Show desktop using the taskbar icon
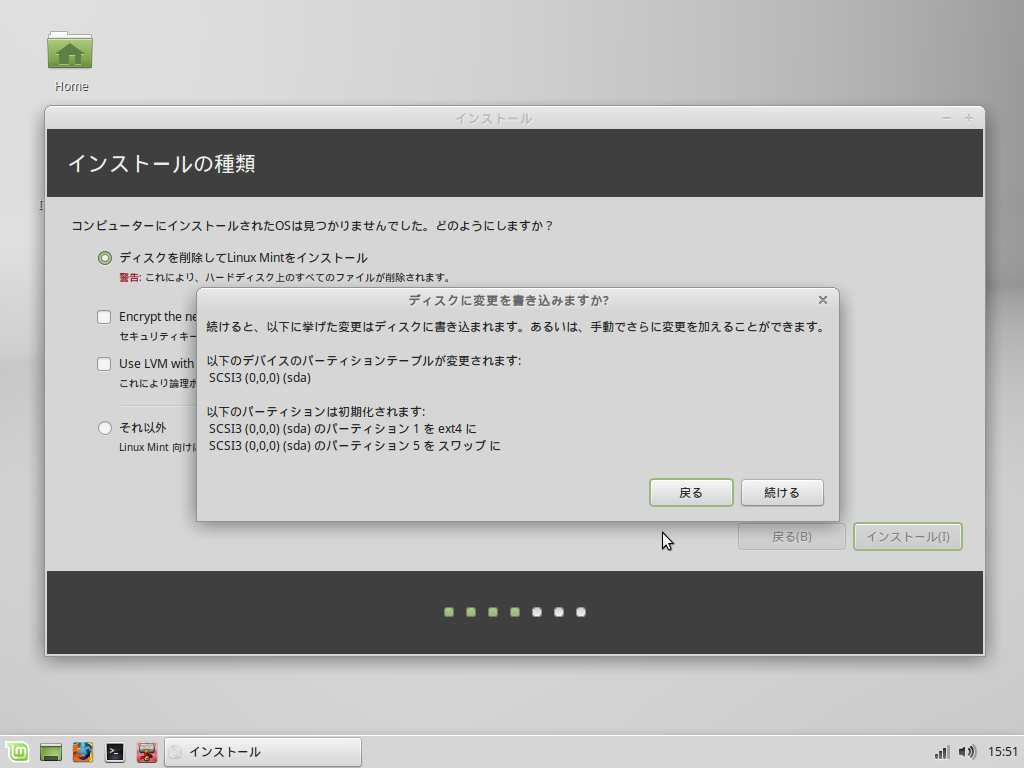The width and height of the screenshot is (1024, 768). 50,752
